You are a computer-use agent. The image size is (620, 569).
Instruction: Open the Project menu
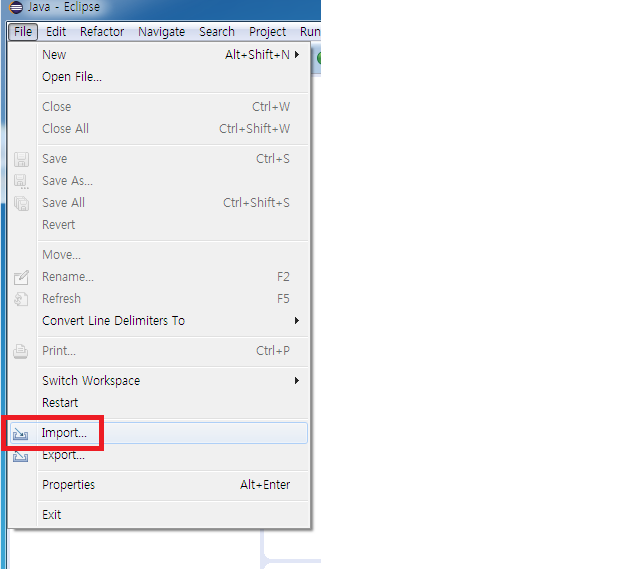coord(267,32)
